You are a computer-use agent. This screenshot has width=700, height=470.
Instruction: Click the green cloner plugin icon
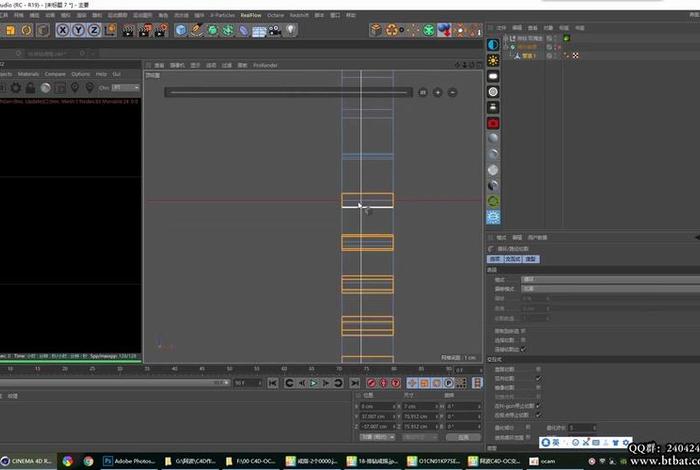(x=429, y=30)
